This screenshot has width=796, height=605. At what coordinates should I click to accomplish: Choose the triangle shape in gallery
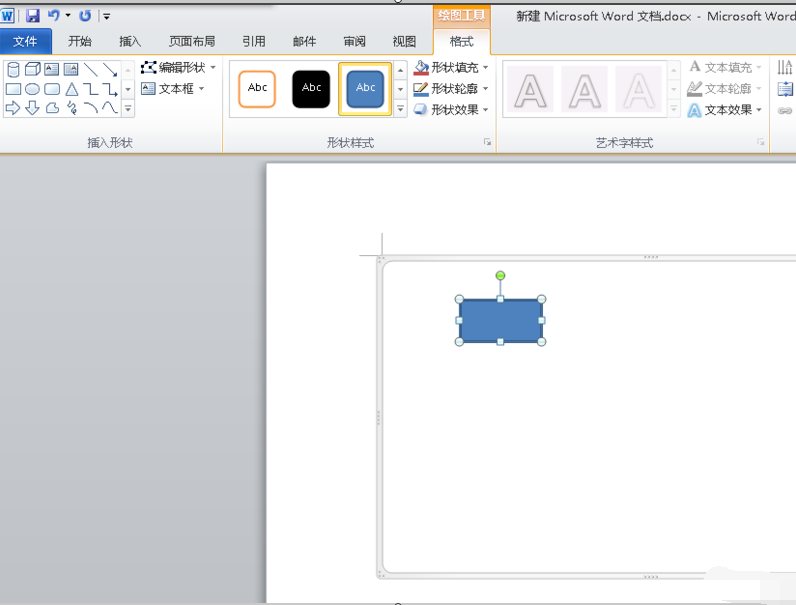click(x=71, y=89)
